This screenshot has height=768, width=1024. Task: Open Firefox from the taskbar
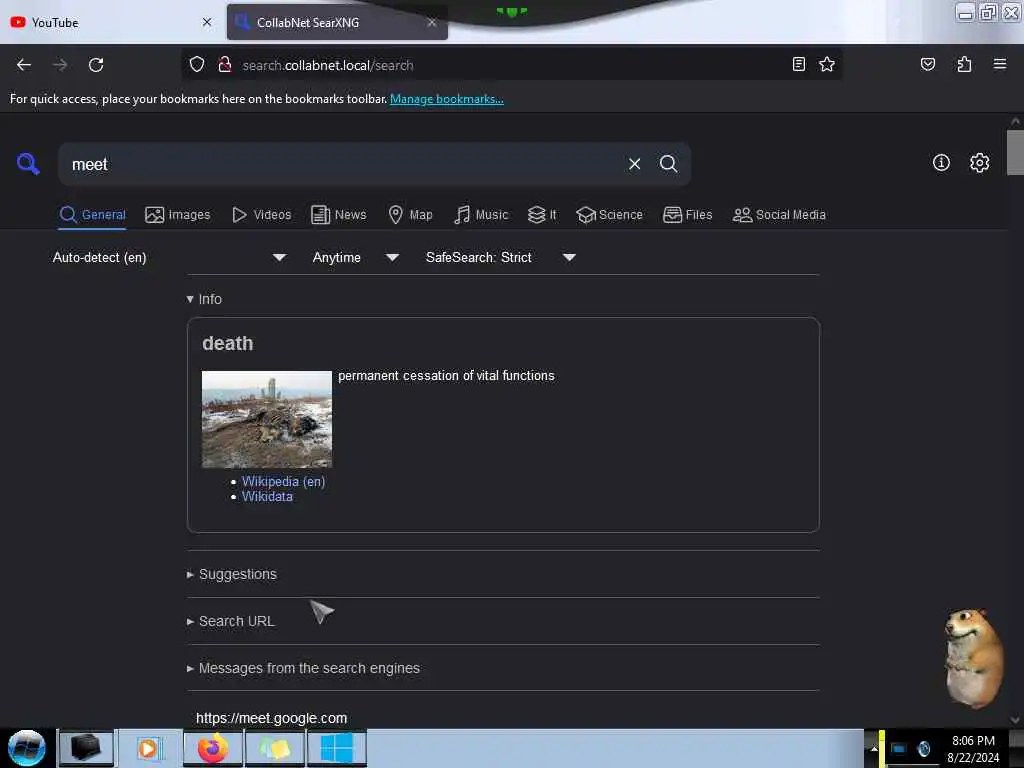213,748
